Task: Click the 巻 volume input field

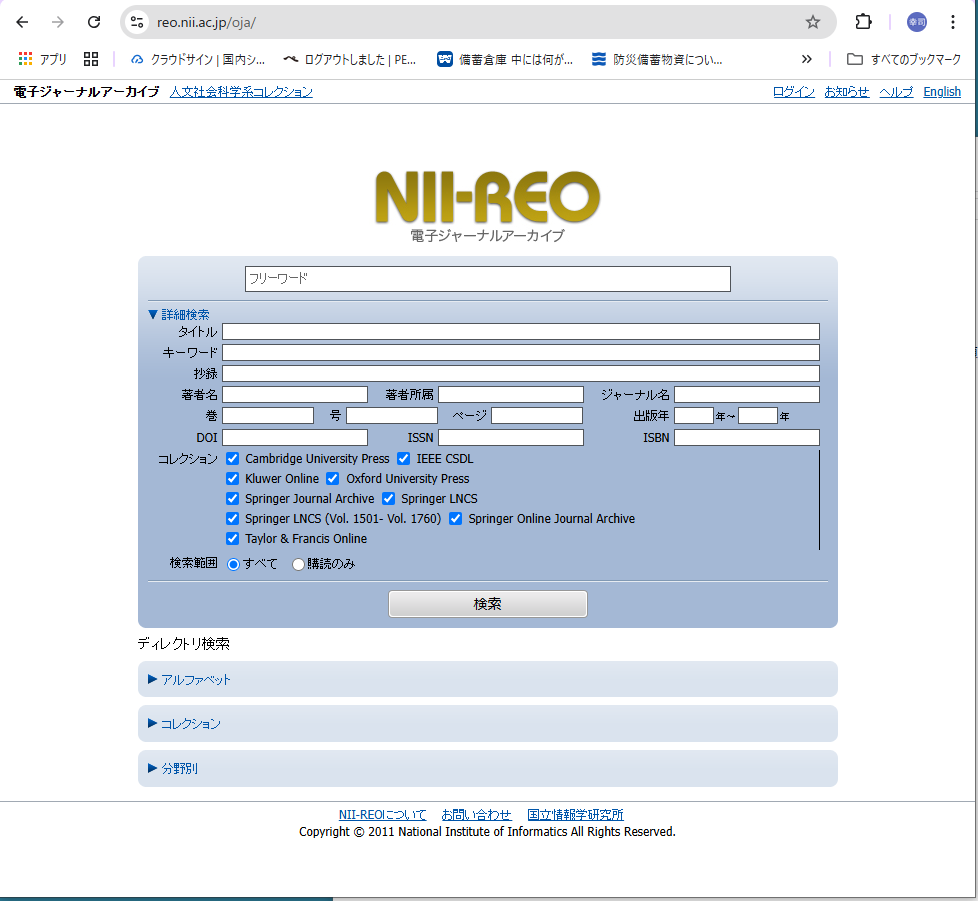Action: click(268, 416)
